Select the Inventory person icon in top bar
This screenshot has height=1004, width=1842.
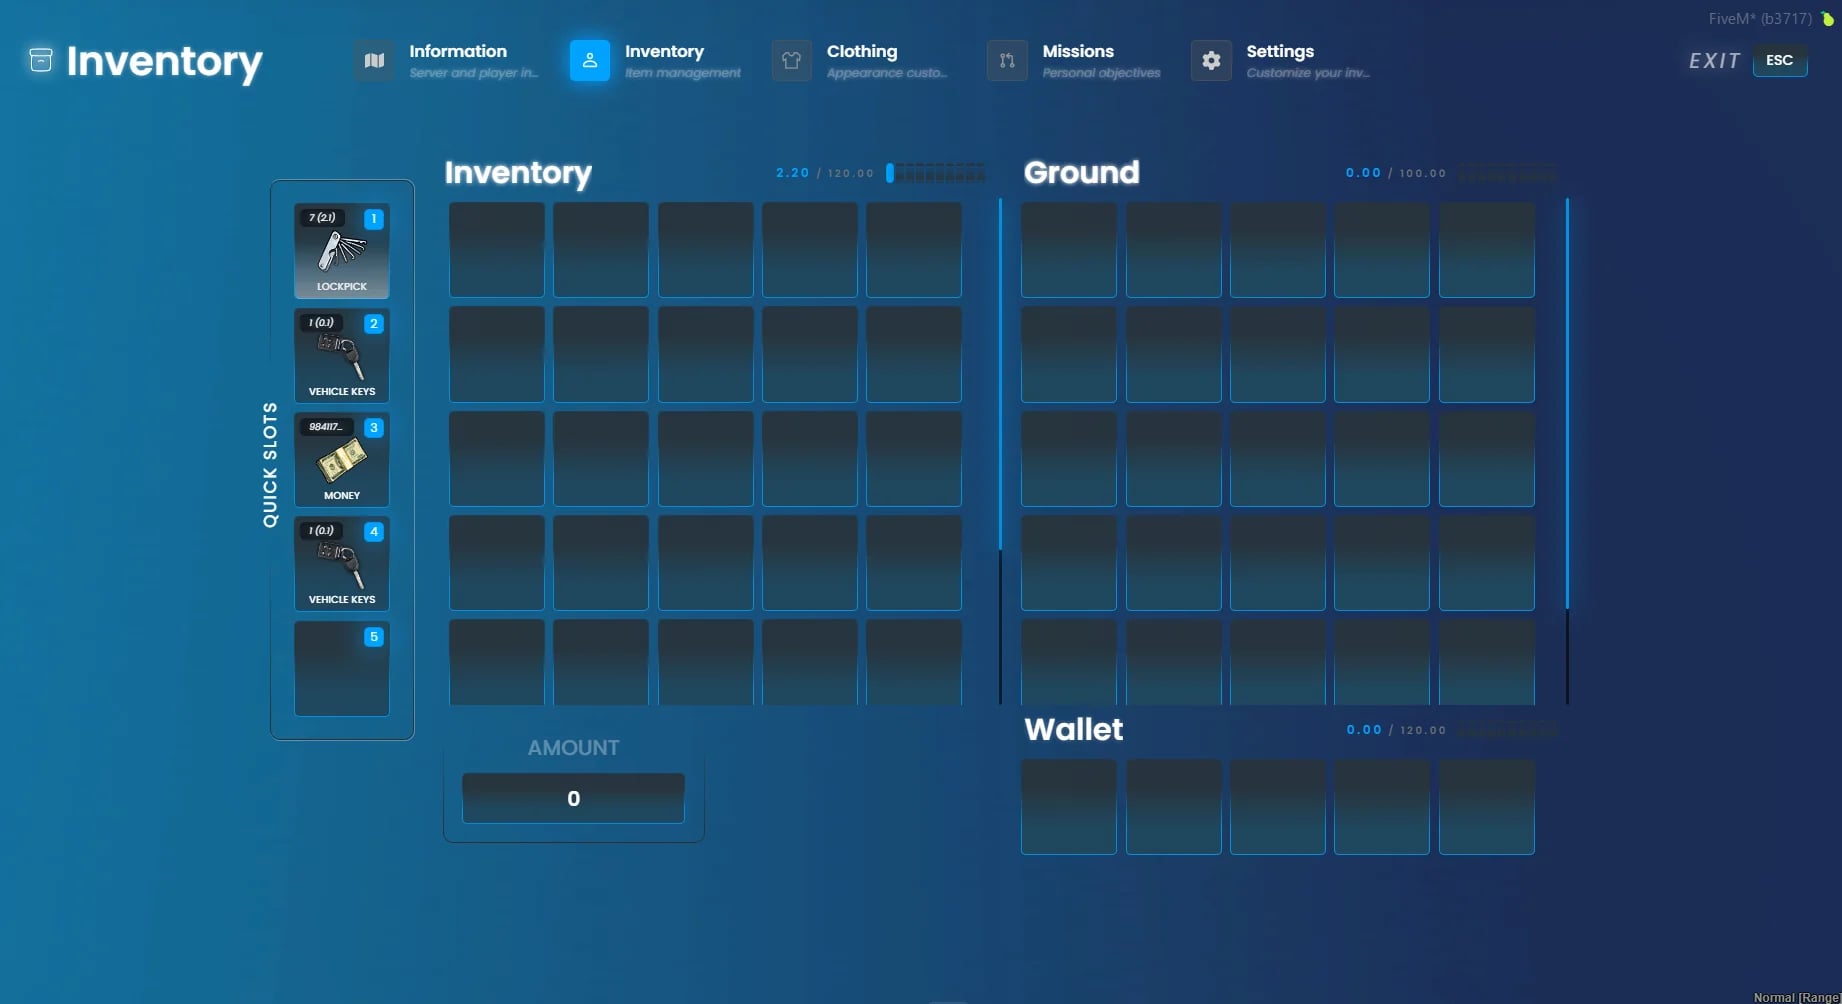point(590,60)
